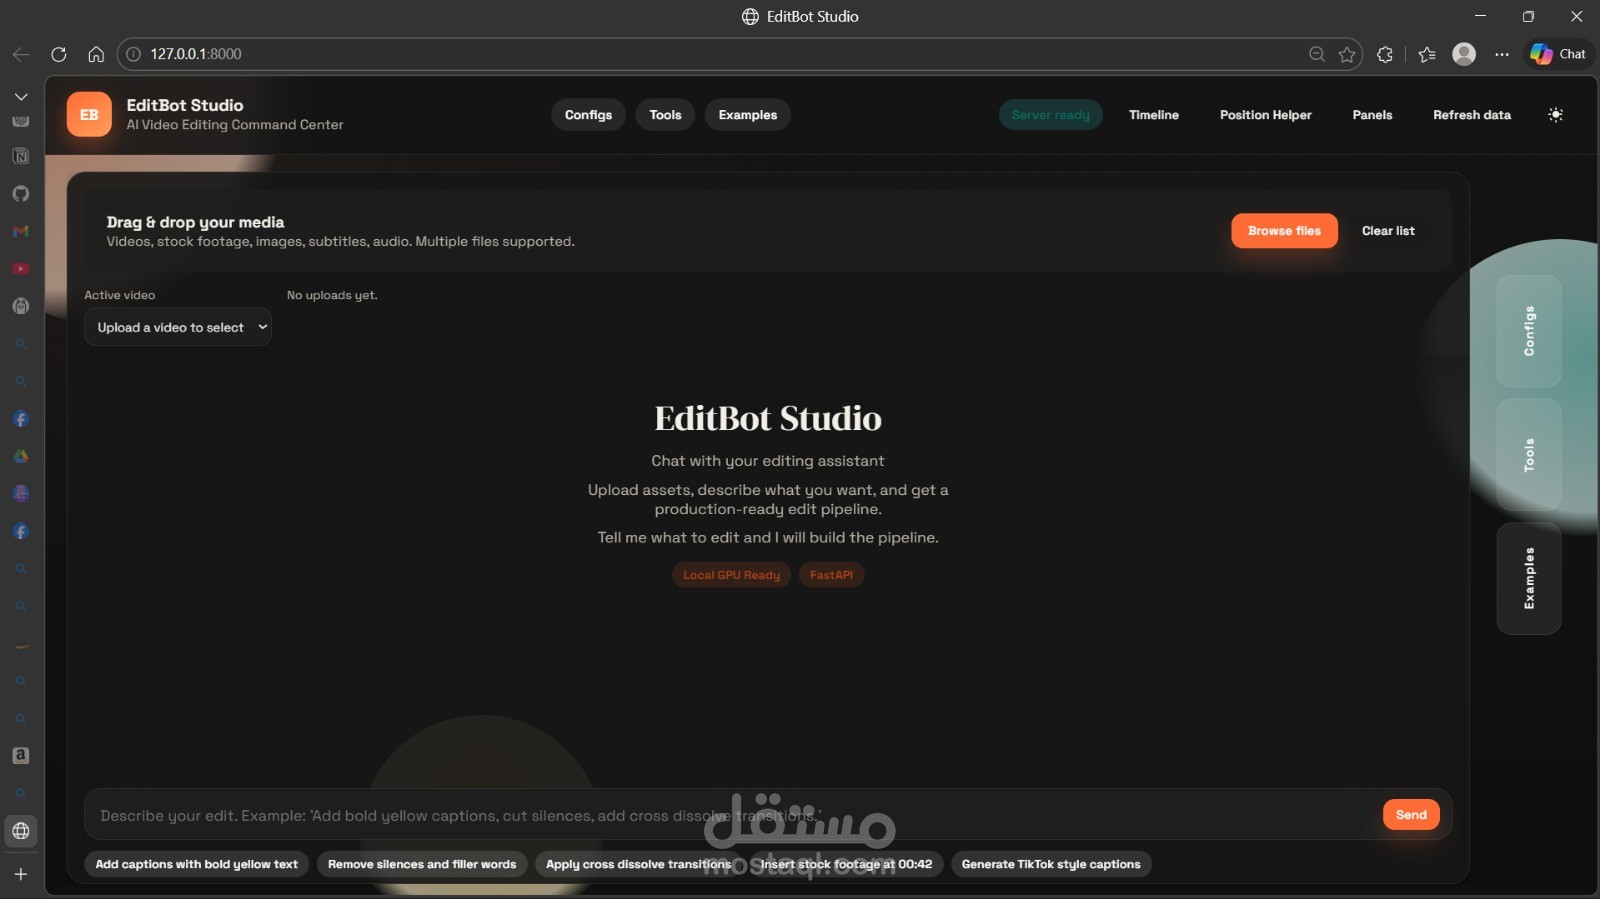Click 'Chat with your editing assistant' text
The width and height of the screenshot is (1600, 899).
pyautogui.click(x=768, y=461)
